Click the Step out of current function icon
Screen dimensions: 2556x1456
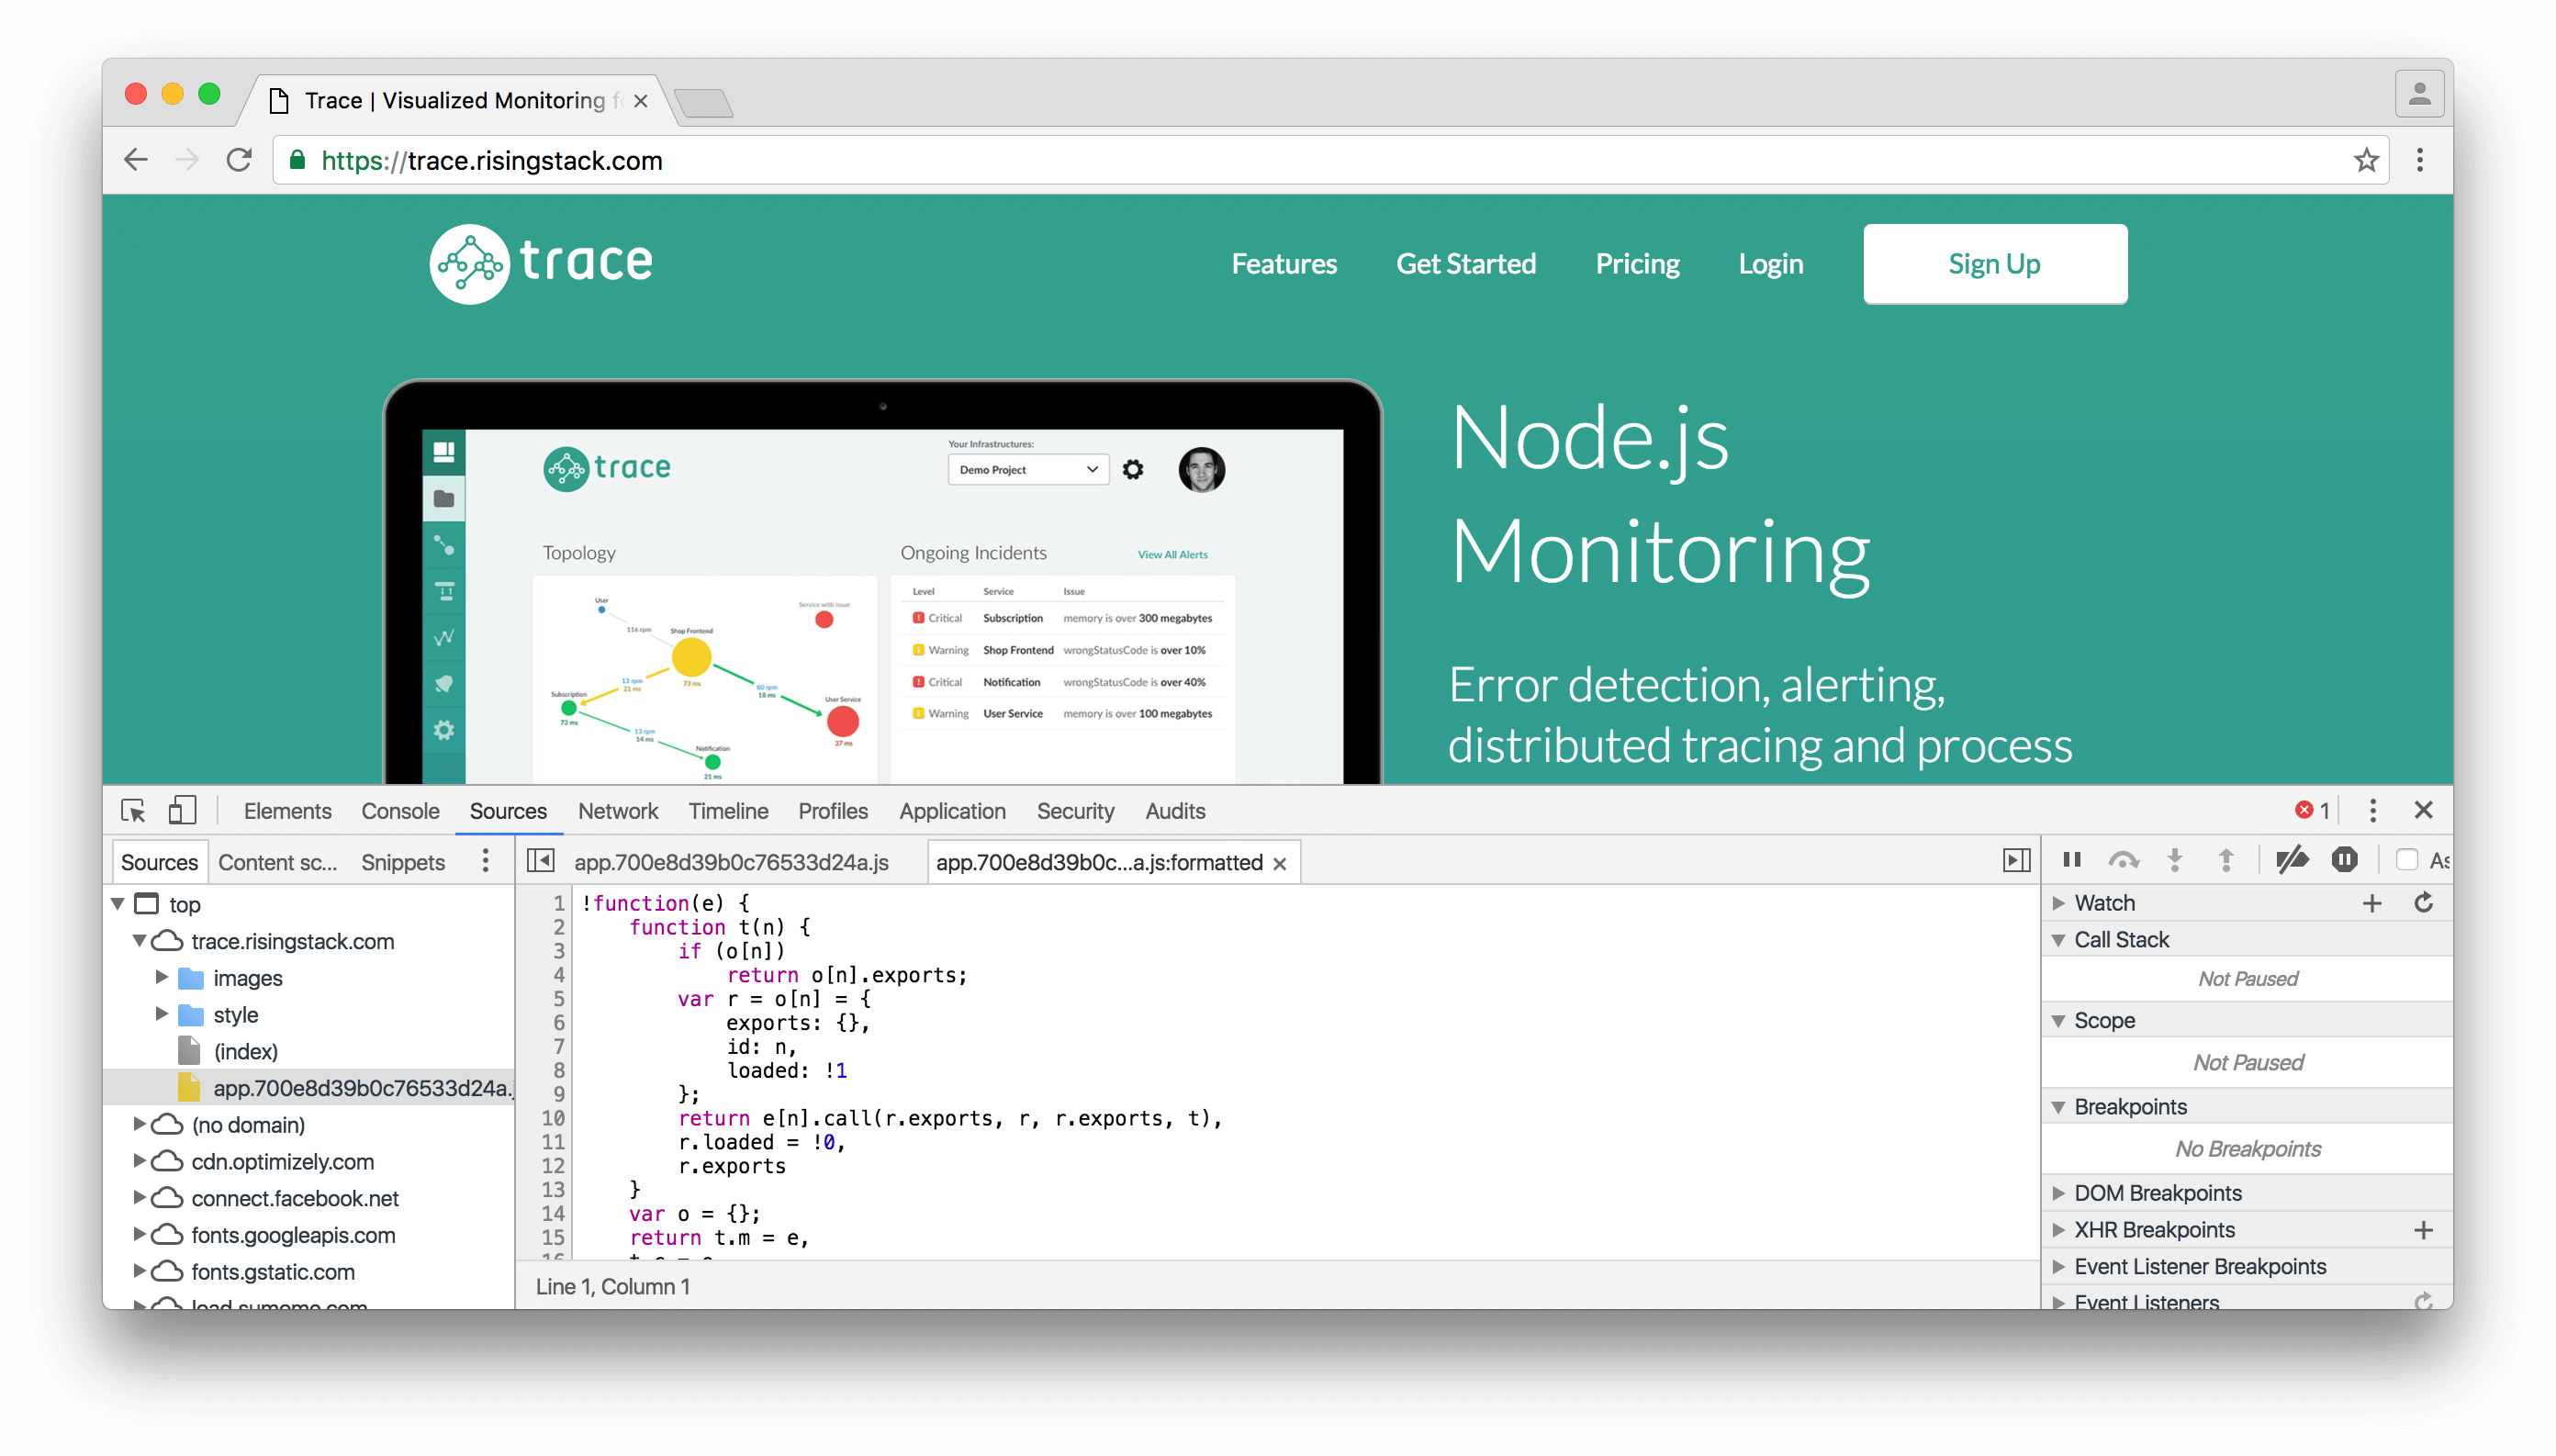click(2226, 859)
